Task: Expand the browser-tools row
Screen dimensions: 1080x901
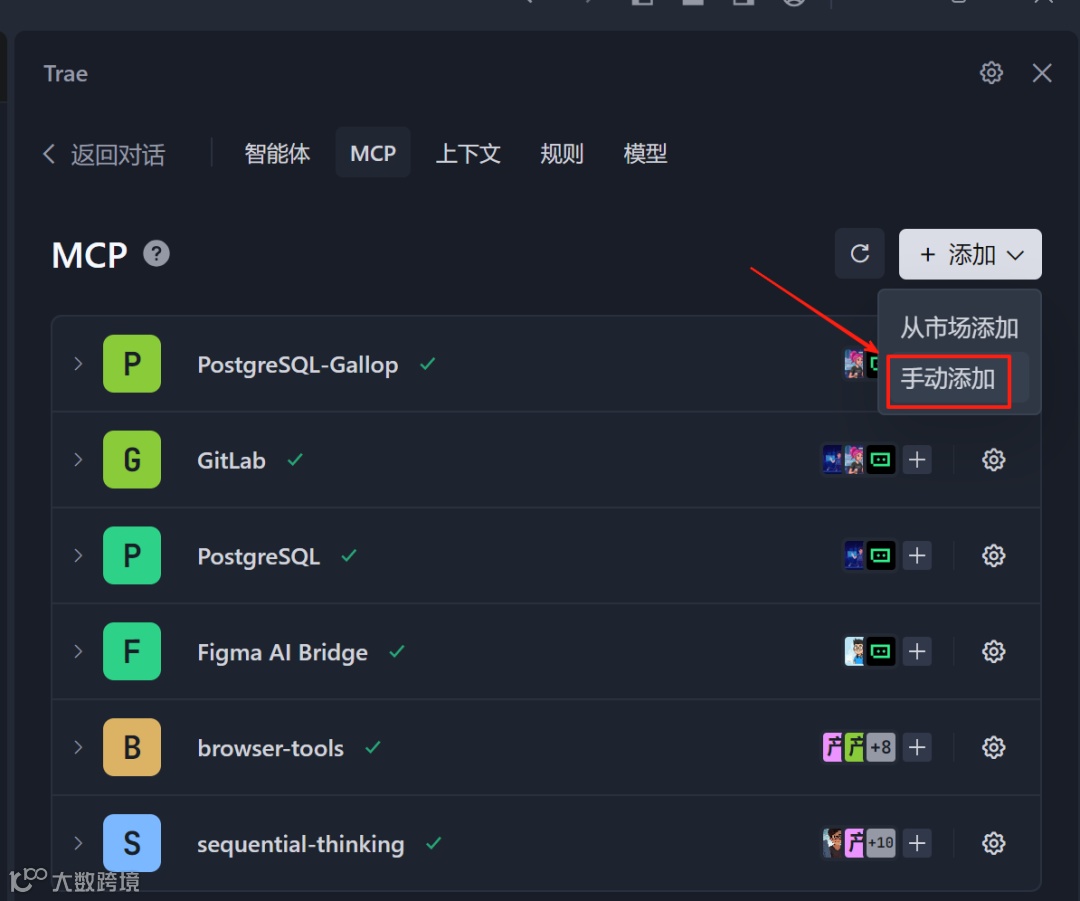Action: [78, 747]
